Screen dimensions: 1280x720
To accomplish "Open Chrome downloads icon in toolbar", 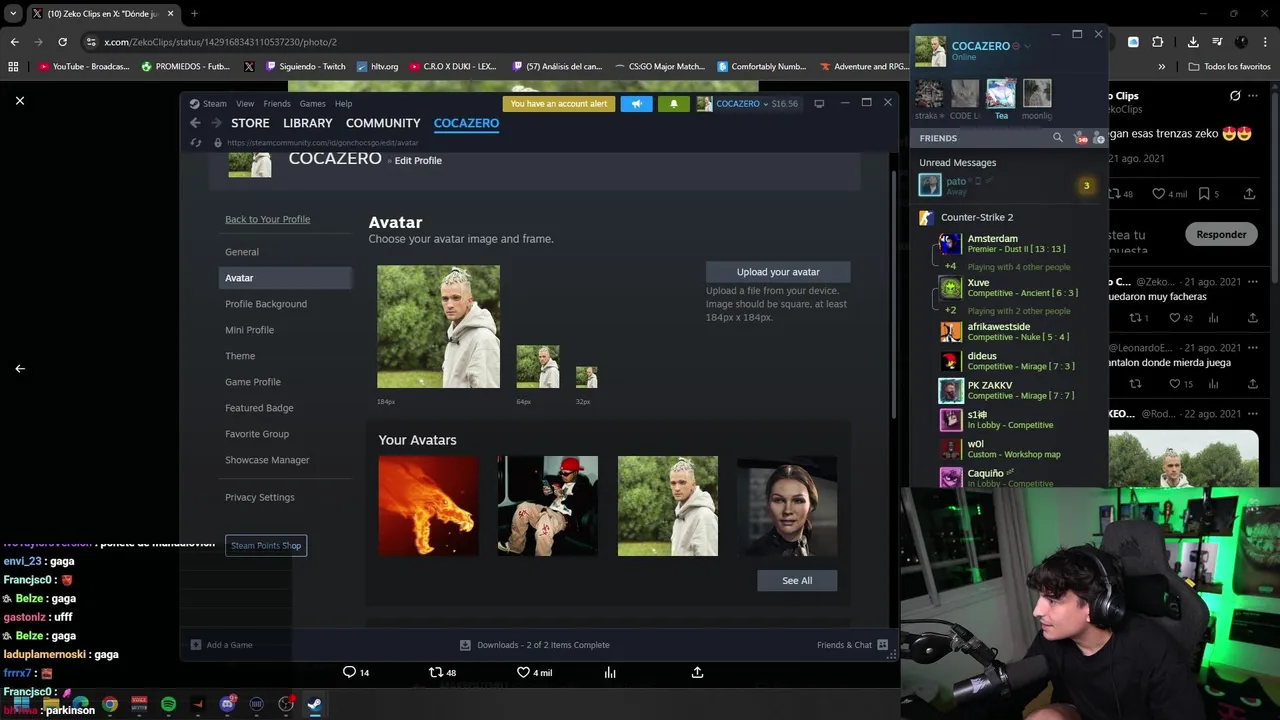I will [x=1193, y=42].
